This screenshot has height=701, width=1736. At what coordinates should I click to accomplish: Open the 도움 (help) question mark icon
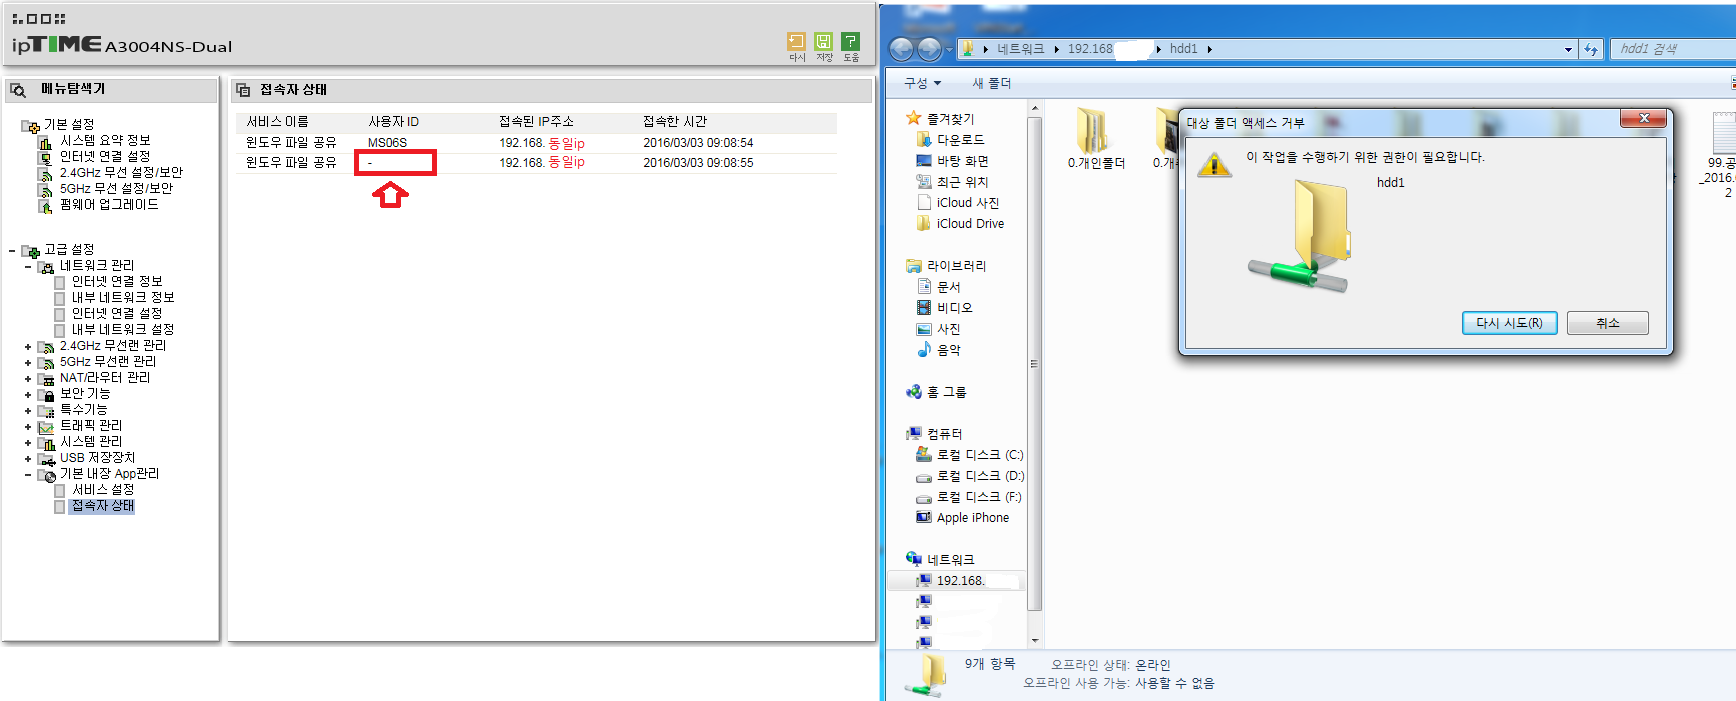[x=850, y=41]
